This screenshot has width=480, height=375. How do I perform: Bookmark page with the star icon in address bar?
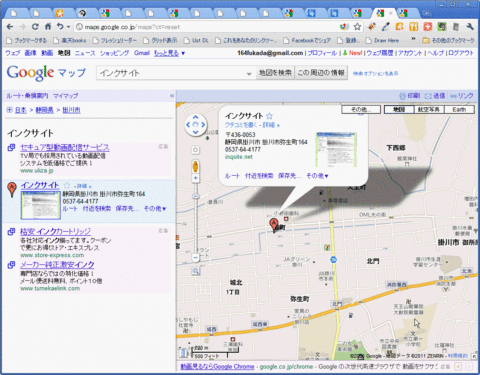click(357, 27)
